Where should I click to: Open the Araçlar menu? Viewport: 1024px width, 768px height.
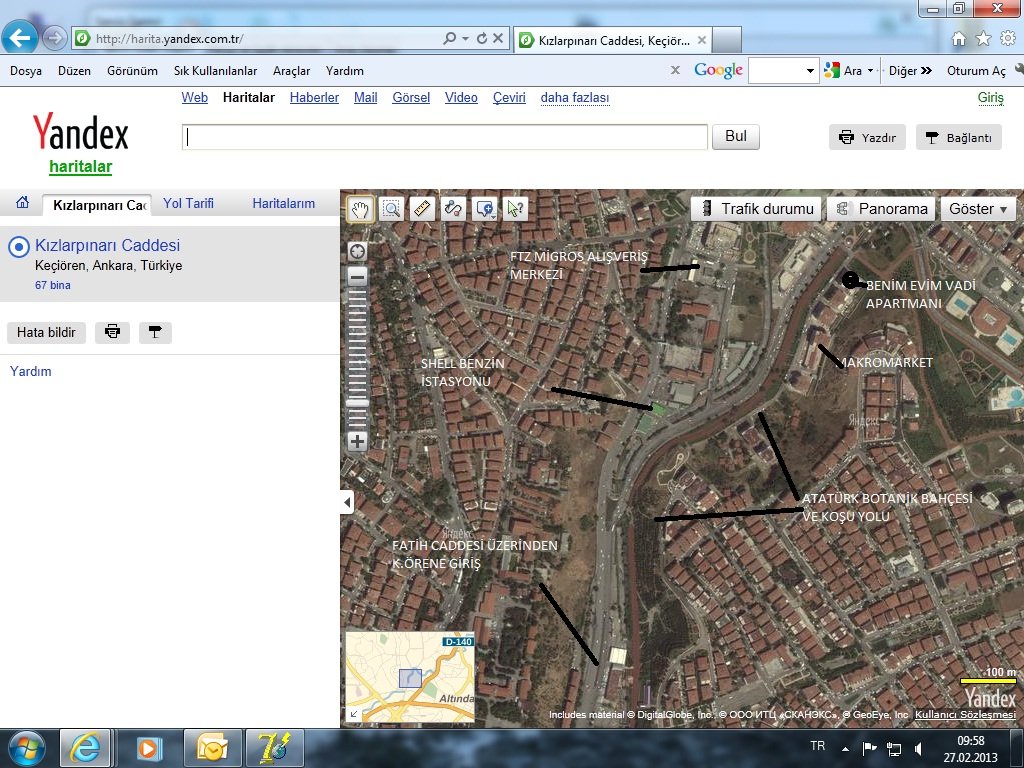pyautogui.click(x=291, y=71)
